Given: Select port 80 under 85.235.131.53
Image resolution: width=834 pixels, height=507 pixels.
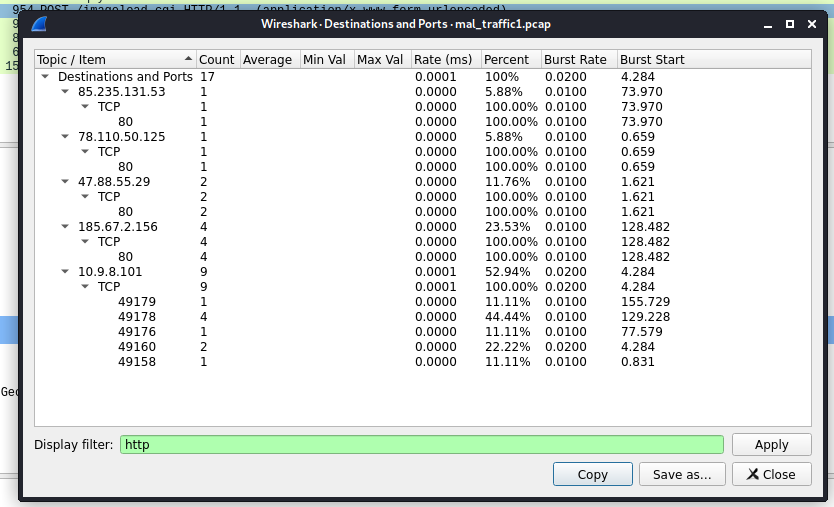Looking at the screenshot, I should pyautogui.click(x=423, y=121).
